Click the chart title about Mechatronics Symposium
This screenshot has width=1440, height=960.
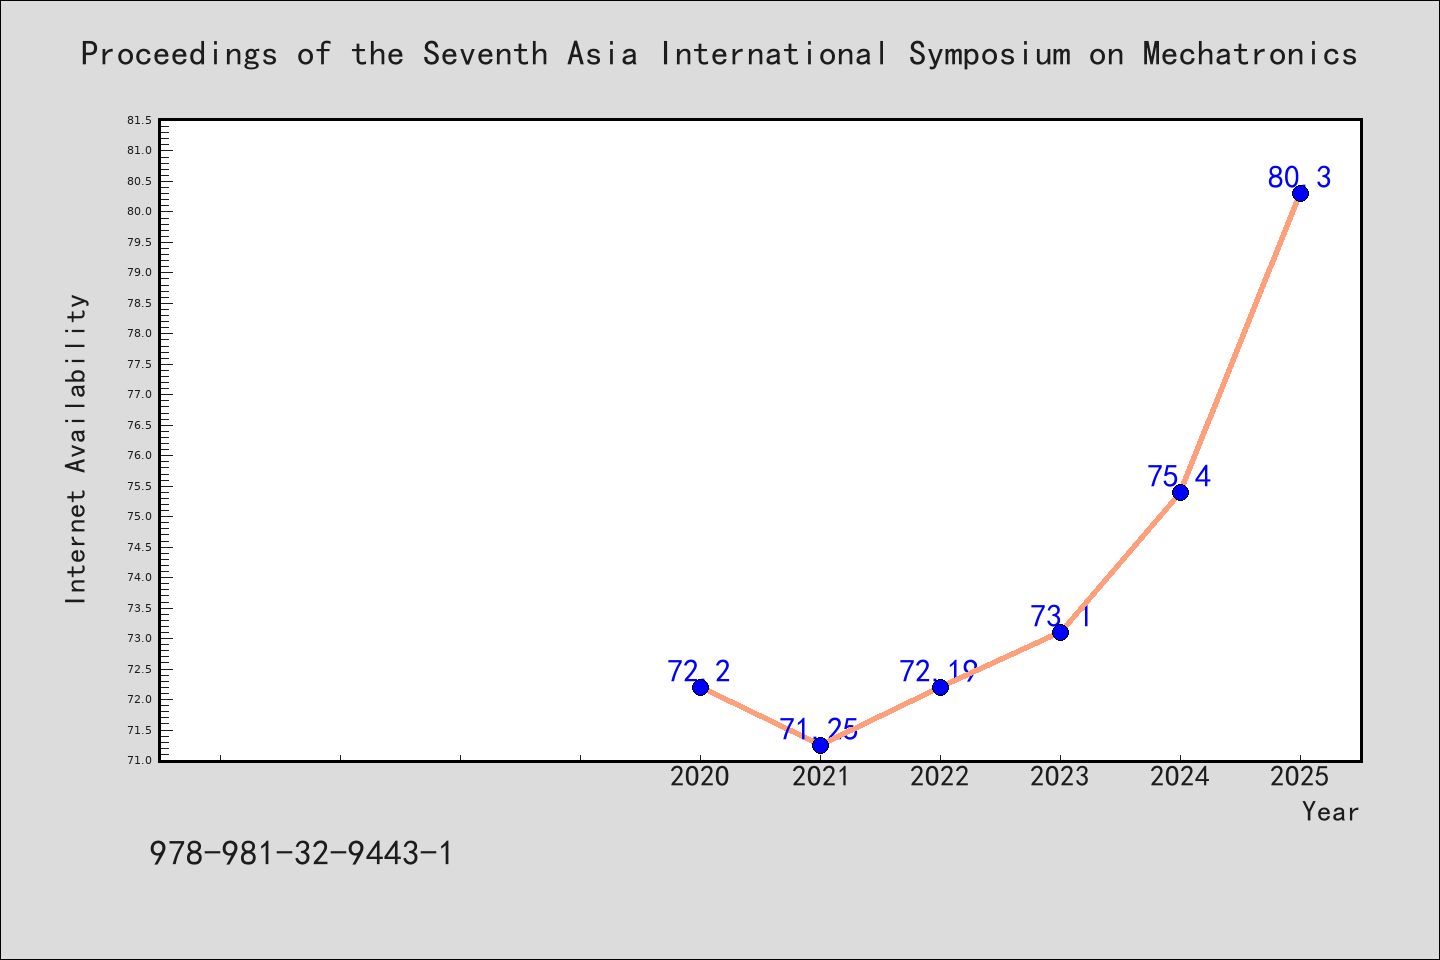pyautogui.click(x=719, y=53)
